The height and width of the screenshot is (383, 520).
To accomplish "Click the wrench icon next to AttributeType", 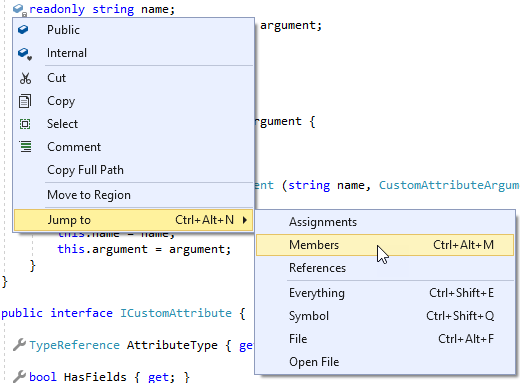I will point(19,345).
